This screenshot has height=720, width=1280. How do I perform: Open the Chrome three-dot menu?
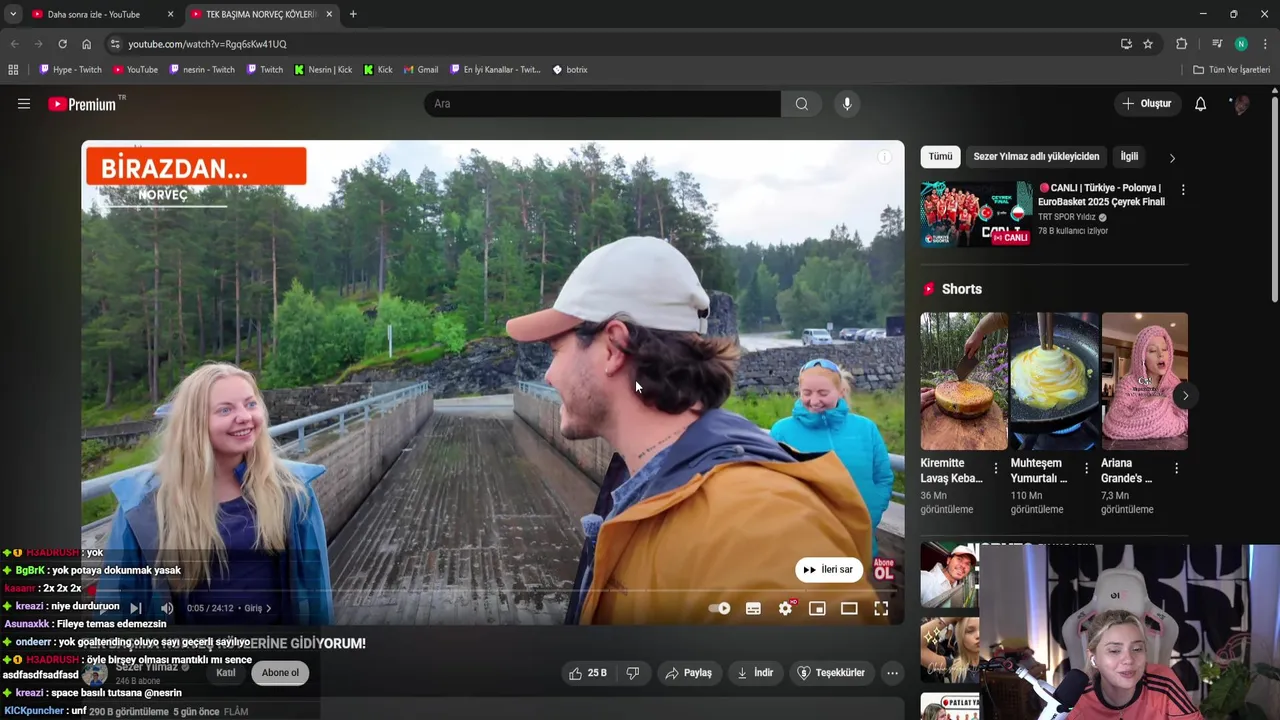(x=1265, y=44)
